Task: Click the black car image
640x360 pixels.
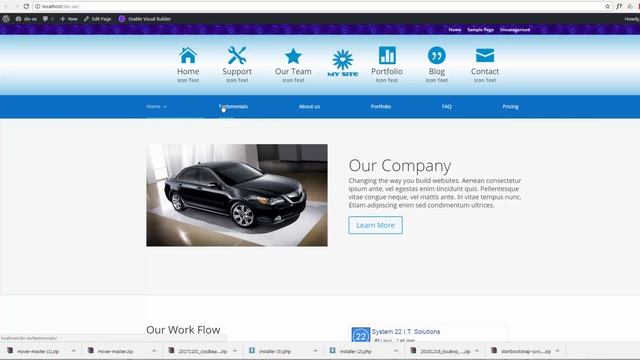Action: (x=237, y=195)
